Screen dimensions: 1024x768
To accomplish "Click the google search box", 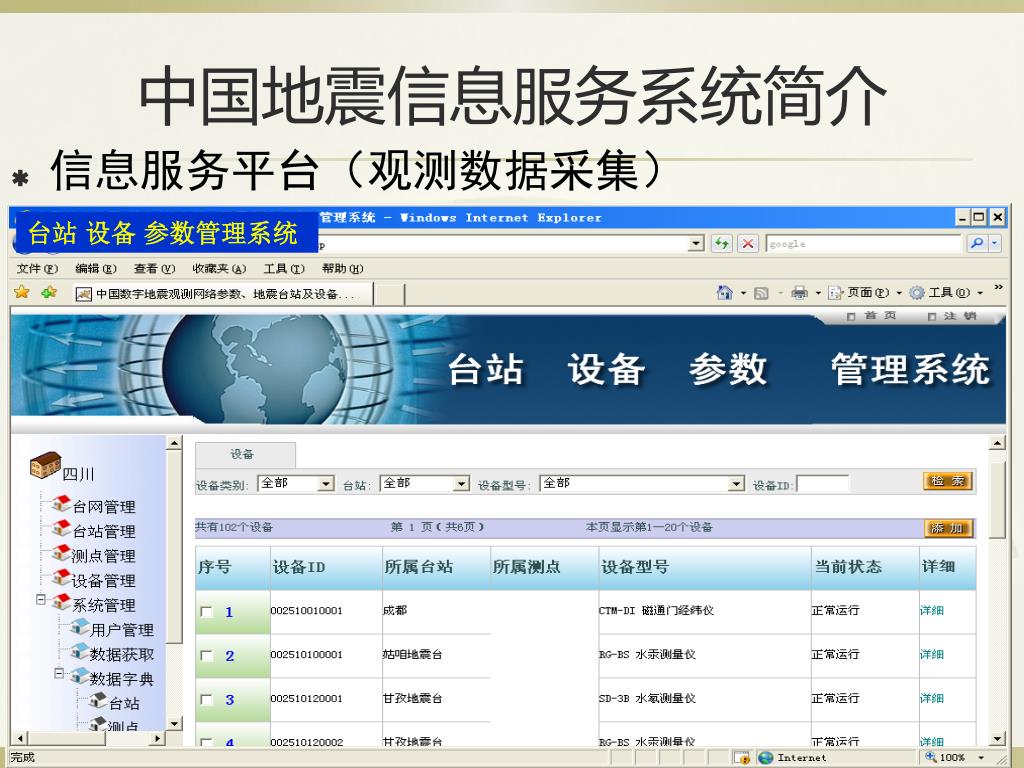I will pos(865,244).
